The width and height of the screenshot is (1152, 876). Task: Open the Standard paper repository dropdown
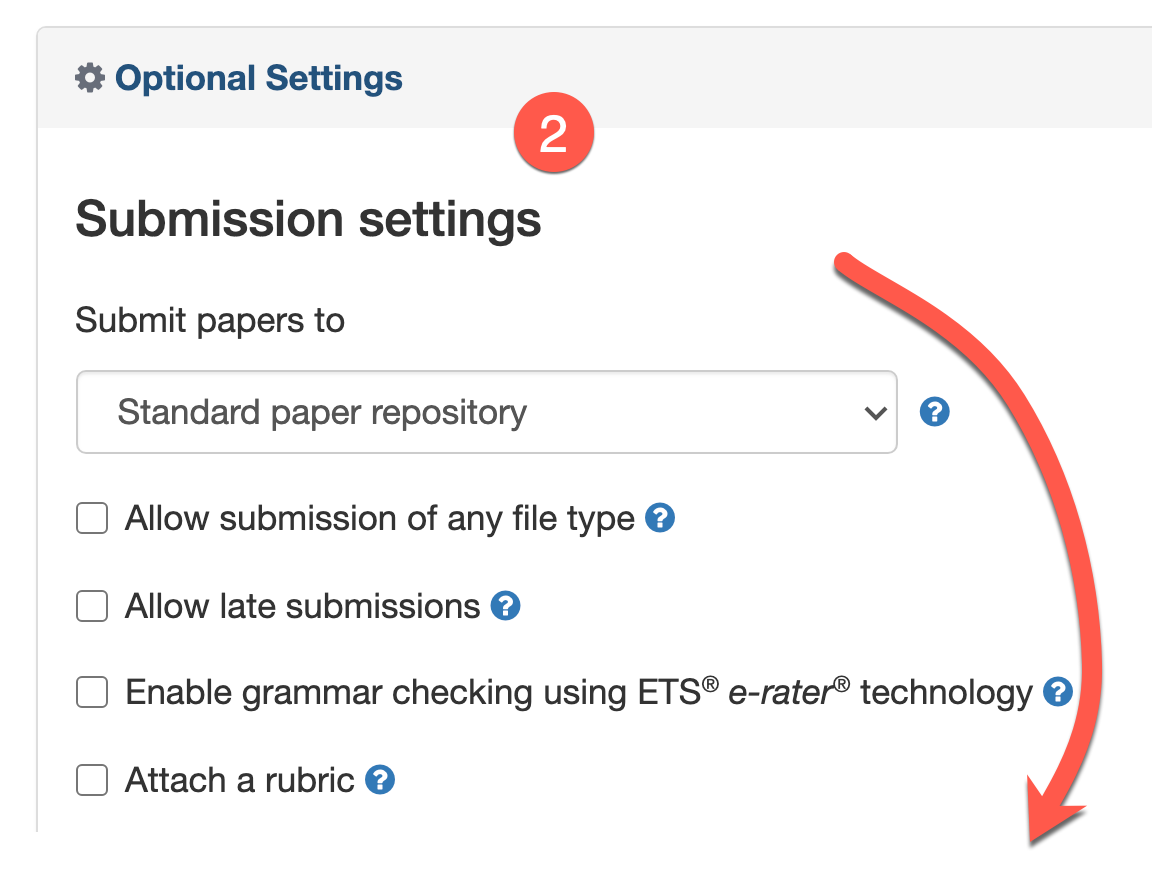pos(486,412)
